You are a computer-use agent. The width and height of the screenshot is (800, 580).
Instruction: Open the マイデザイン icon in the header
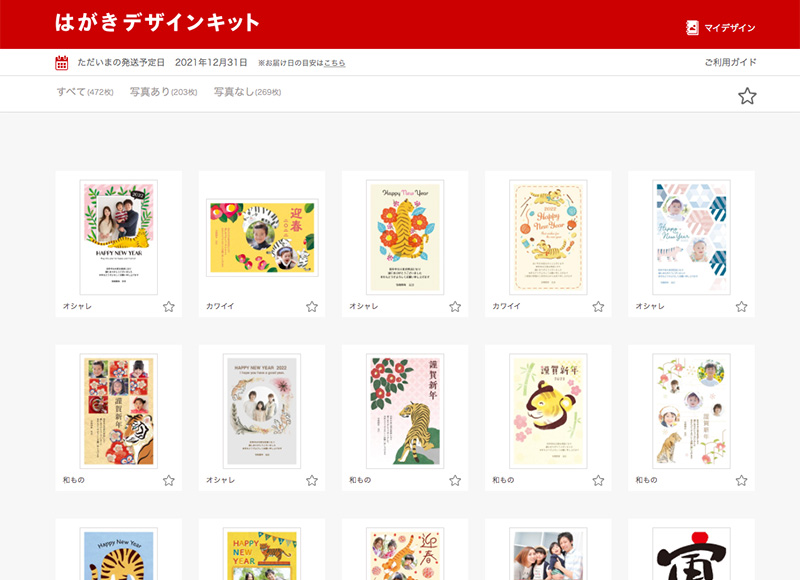[692, 28]
